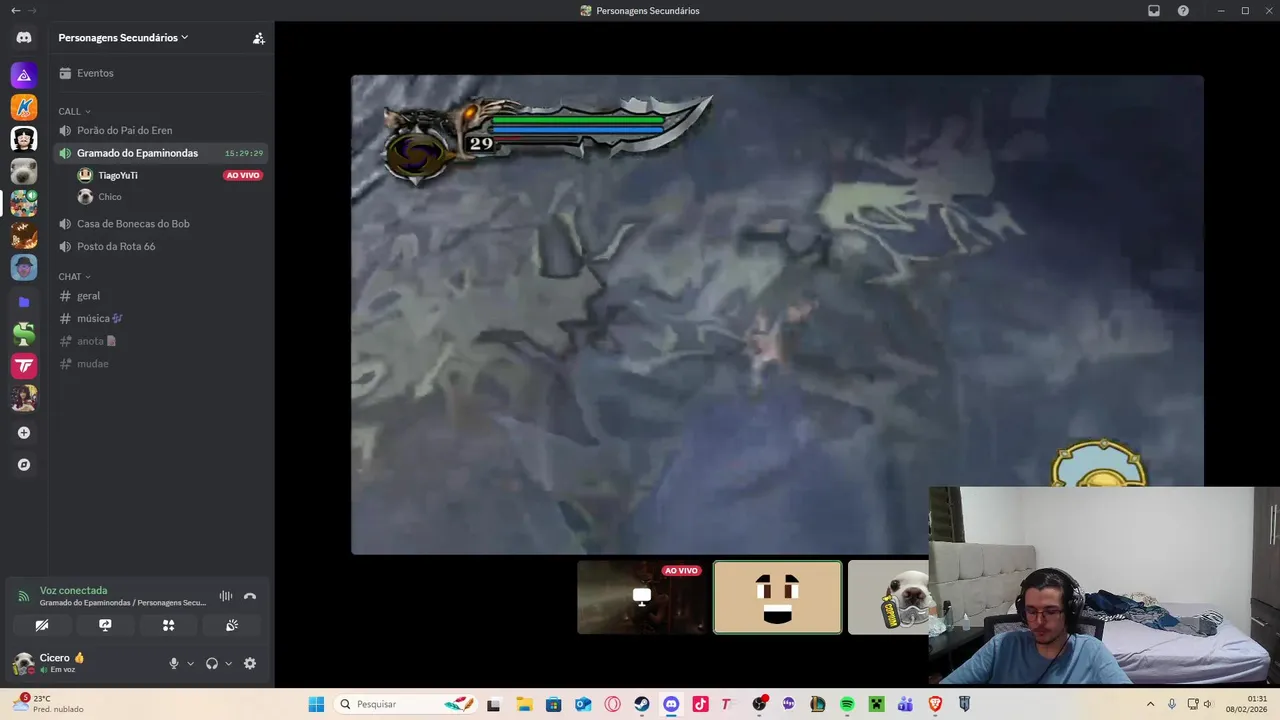This screenshot has width=1280, height=720.
Task: Open Microsoft Teams from the taskbar
Action: pos(905,704)
